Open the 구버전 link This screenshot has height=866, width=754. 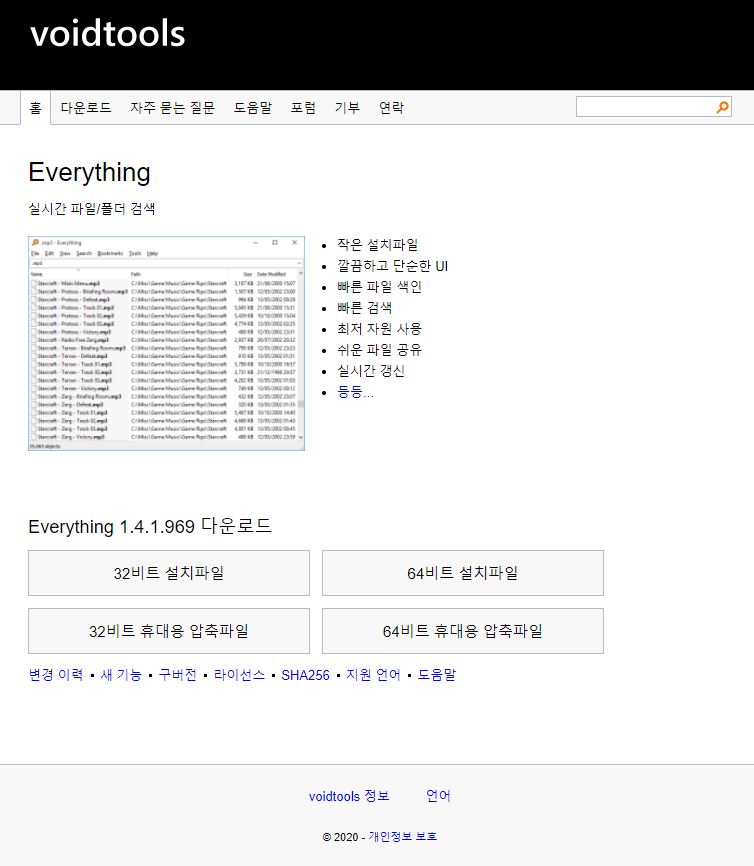point(177,675)
